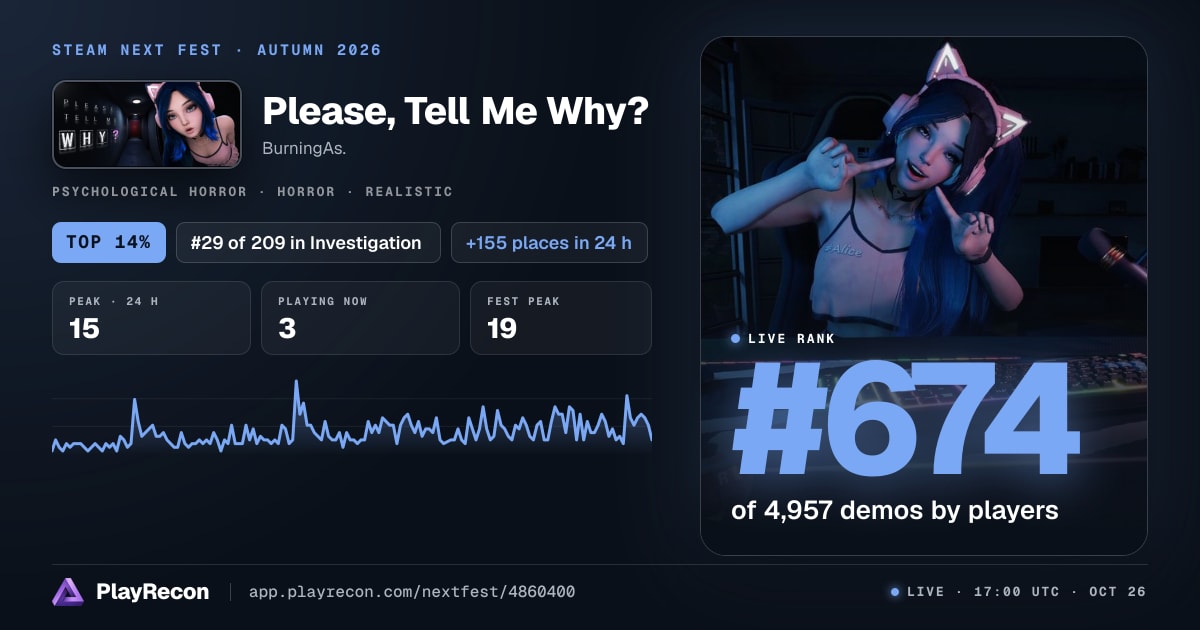The image size is (1200, 630).
Task: Click the large #674 rank number
Action: [907, 420]
